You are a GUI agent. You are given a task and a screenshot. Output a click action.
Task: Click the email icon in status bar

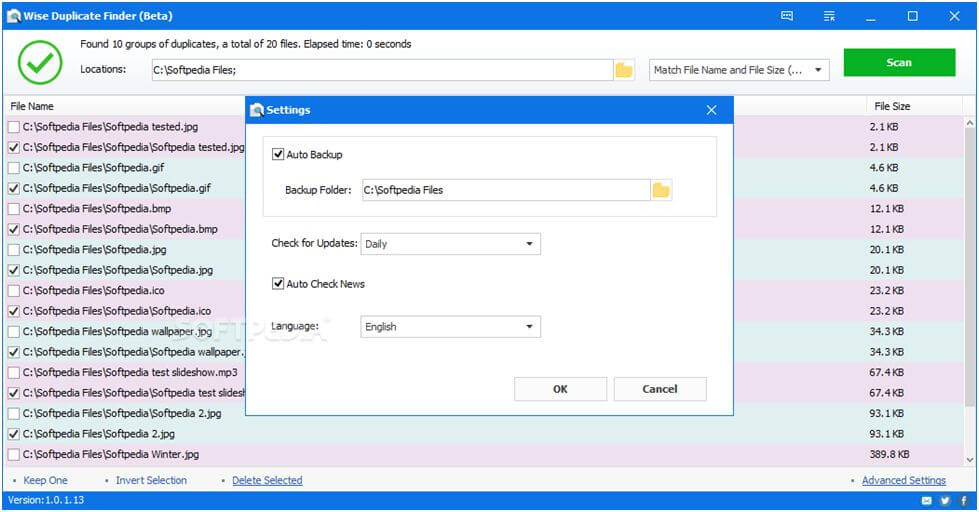click(x=927, y=500)
